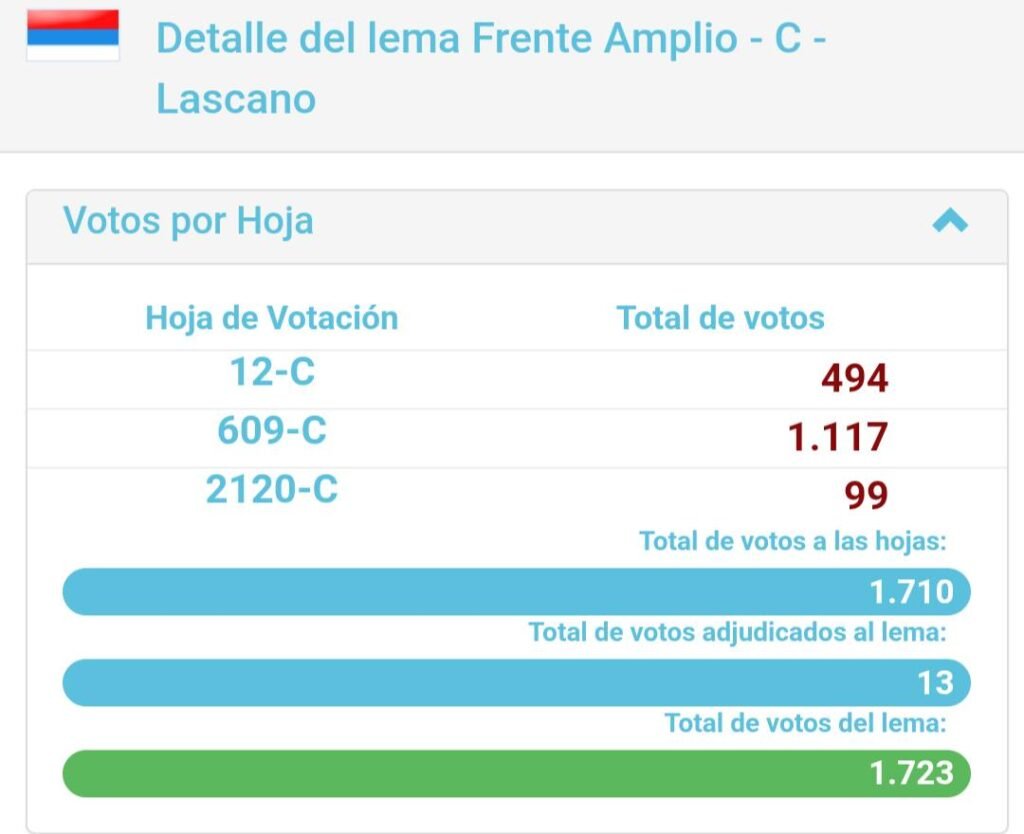Image resolution: width=1024 pixels, height=834 pixels.
Task: Open hoja 609-C link
Action: click(x=272, y=431)
